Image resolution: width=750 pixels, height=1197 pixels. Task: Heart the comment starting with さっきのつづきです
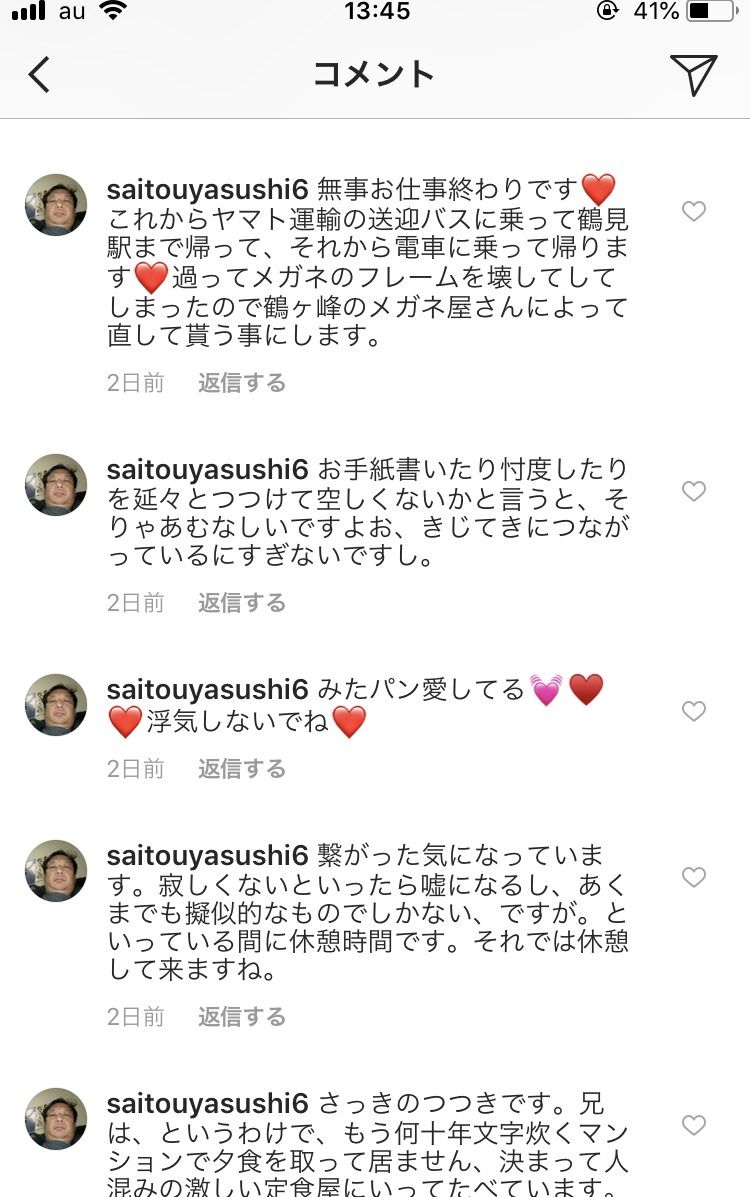pos(693,1125)
